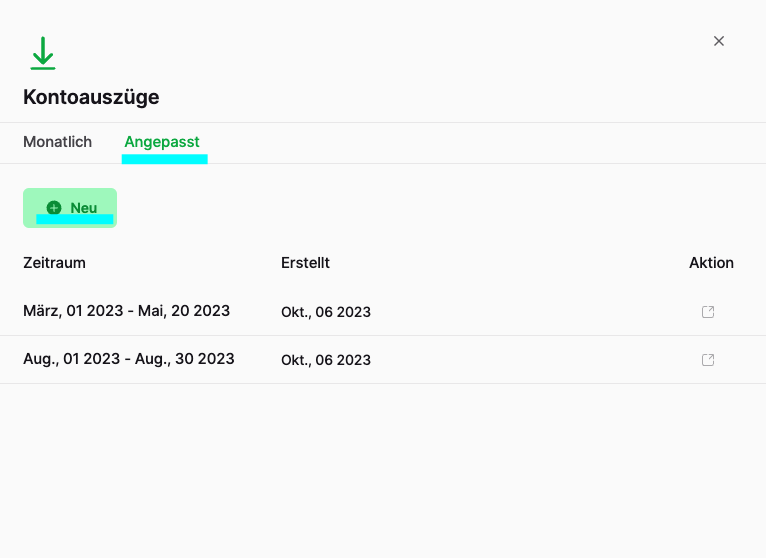Viewport: 766px width, 558px height.
Task: Click the green download icon
Action: point(42,53)
